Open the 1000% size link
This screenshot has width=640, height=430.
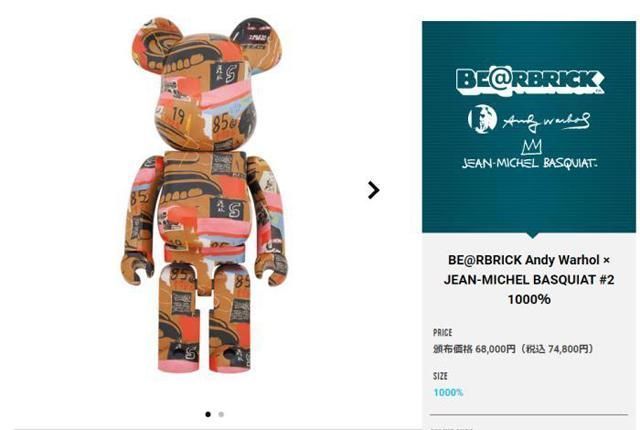click(x=448, y=392)
